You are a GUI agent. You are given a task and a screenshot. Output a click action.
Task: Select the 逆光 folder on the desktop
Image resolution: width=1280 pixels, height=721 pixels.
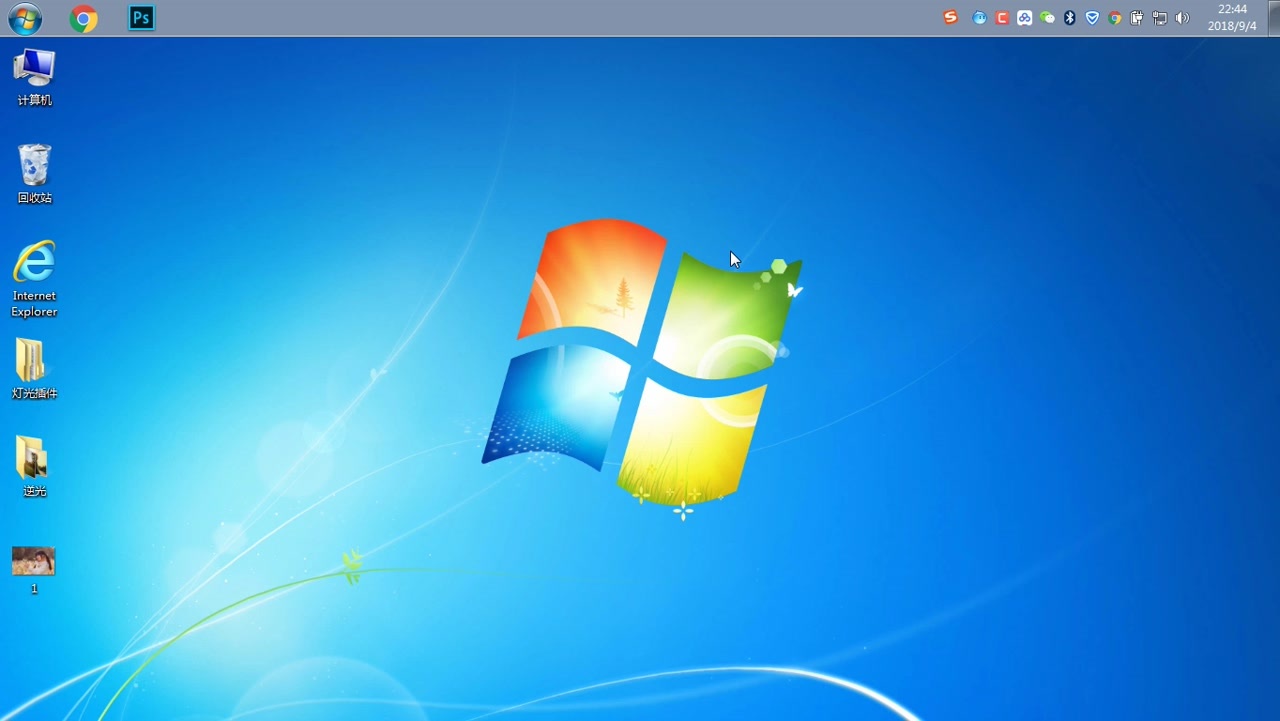(x=34, y=467)
